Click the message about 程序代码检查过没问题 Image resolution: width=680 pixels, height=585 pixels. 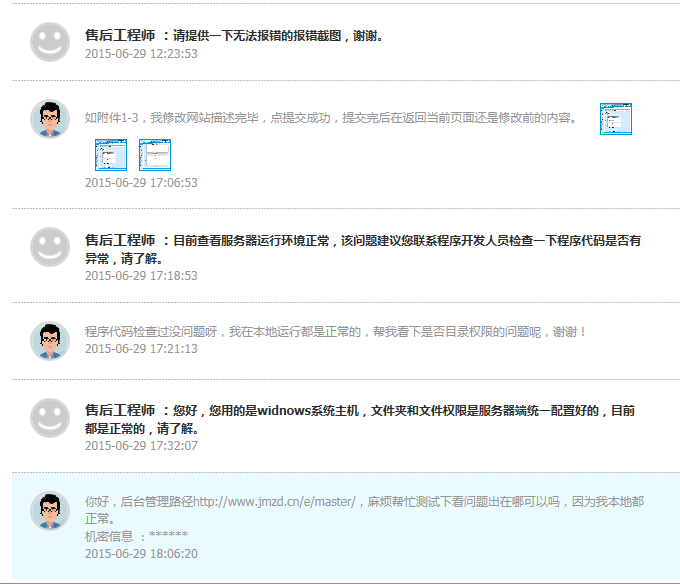[x=336, y=332]
